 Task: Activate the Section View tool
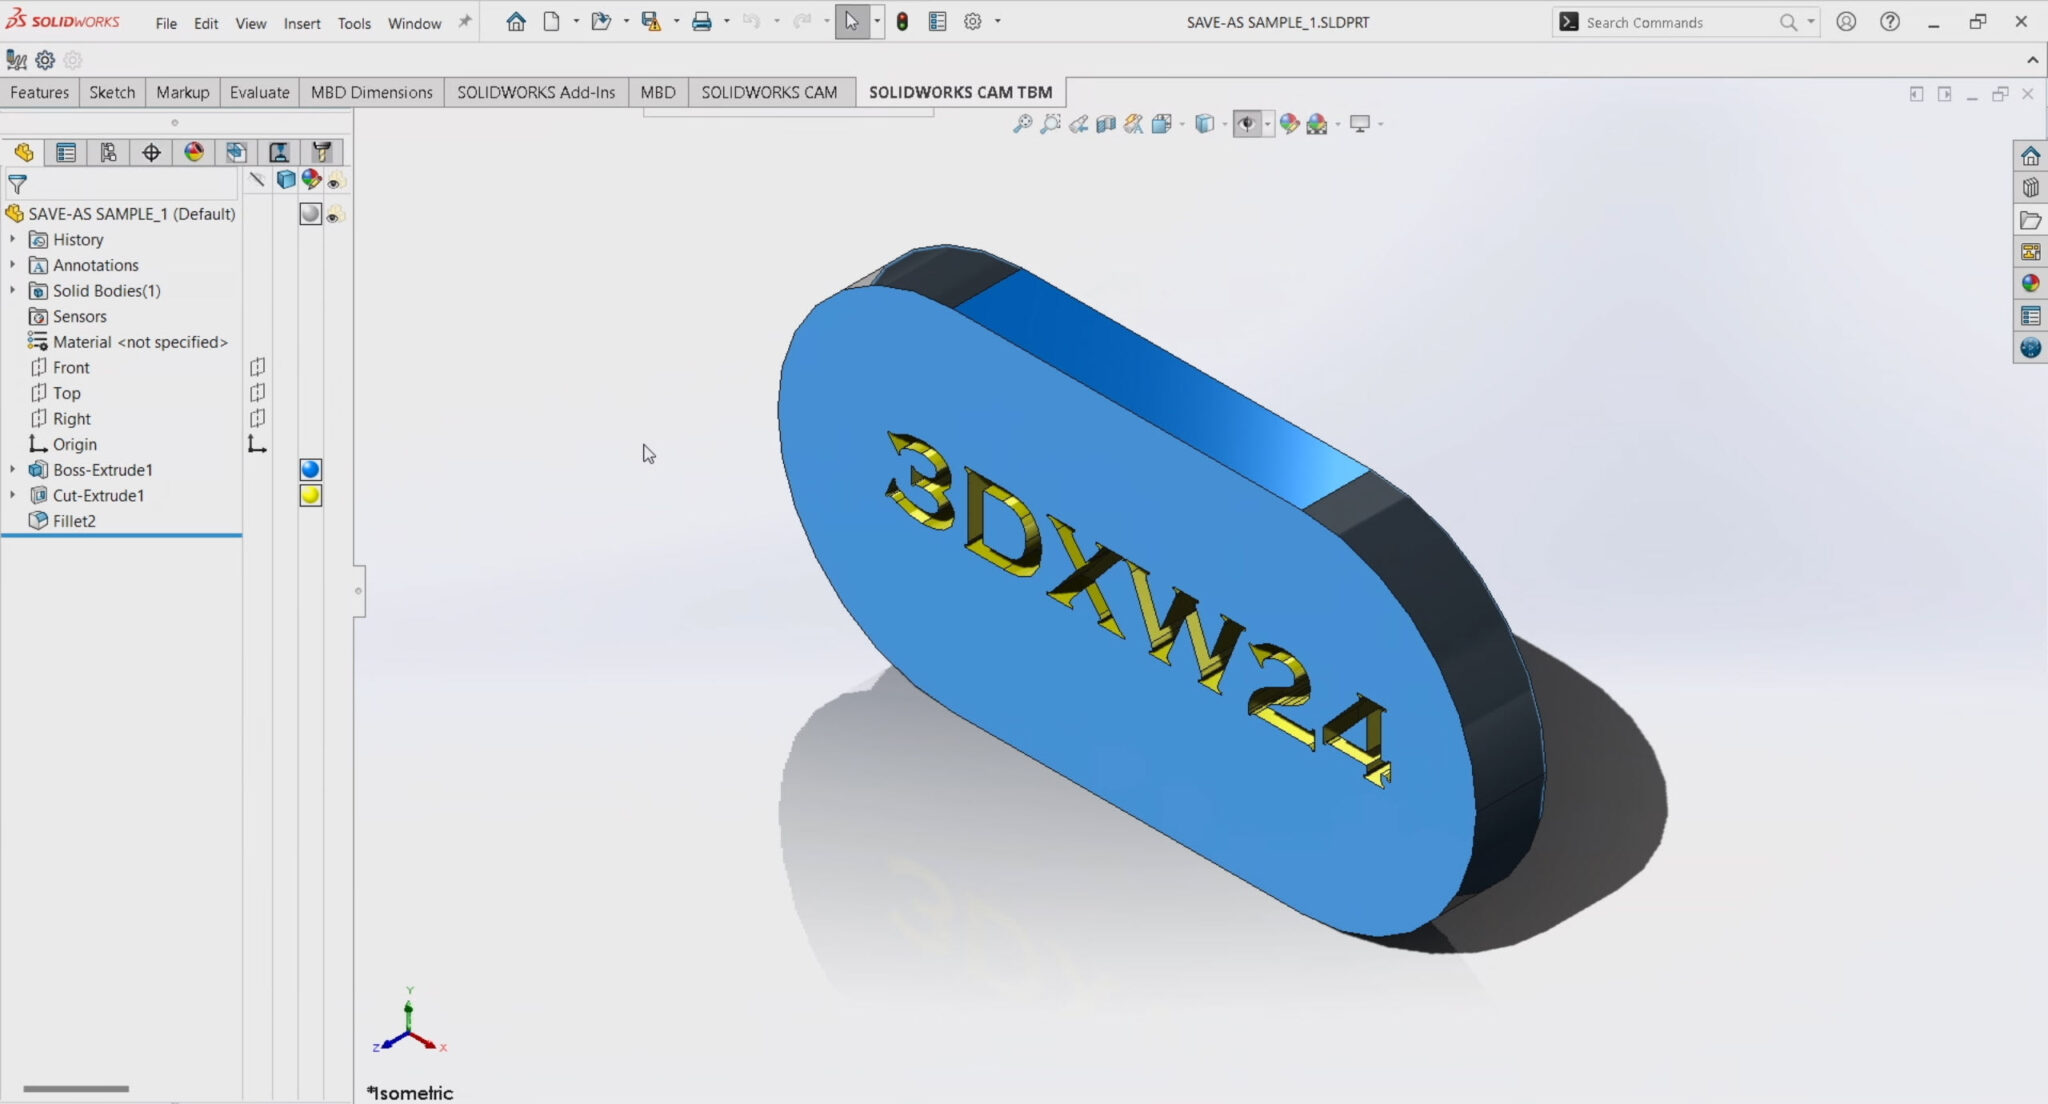(x=1104, y=123)
